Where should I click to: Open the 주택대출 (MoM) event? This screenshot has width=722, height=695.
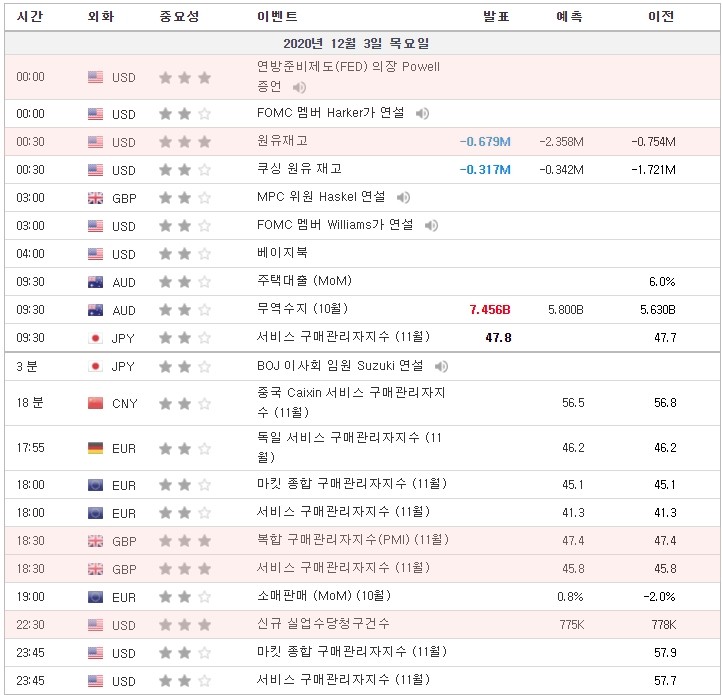click(304, 281)
